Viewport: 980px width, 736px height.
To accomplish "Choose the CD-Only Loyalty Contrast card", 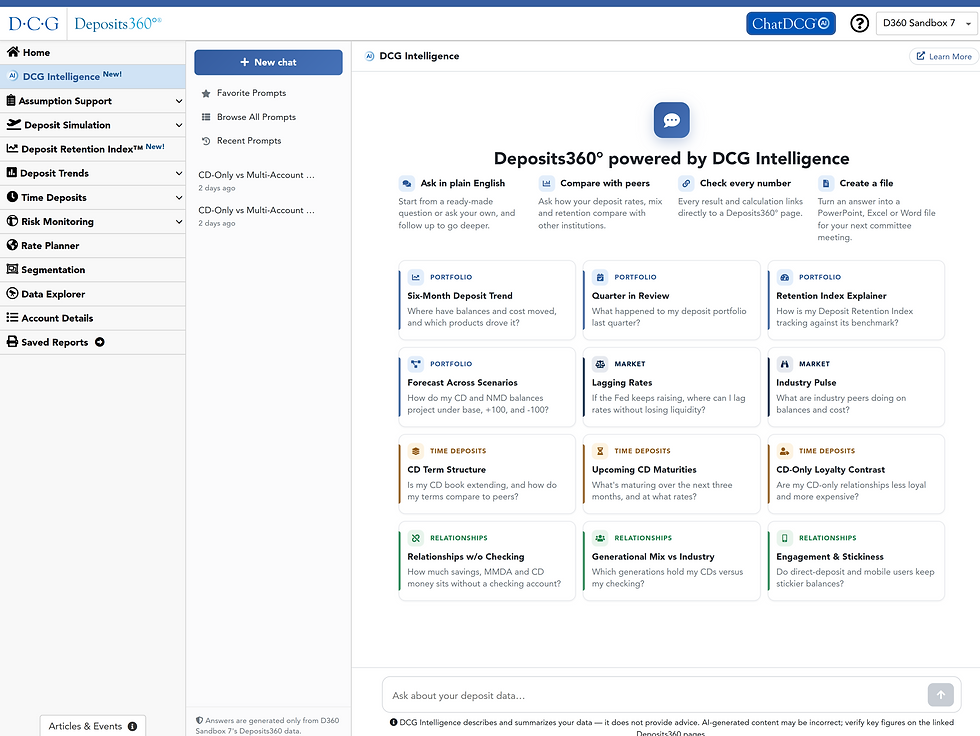I will pyautogui.click(x=856, y=474).
